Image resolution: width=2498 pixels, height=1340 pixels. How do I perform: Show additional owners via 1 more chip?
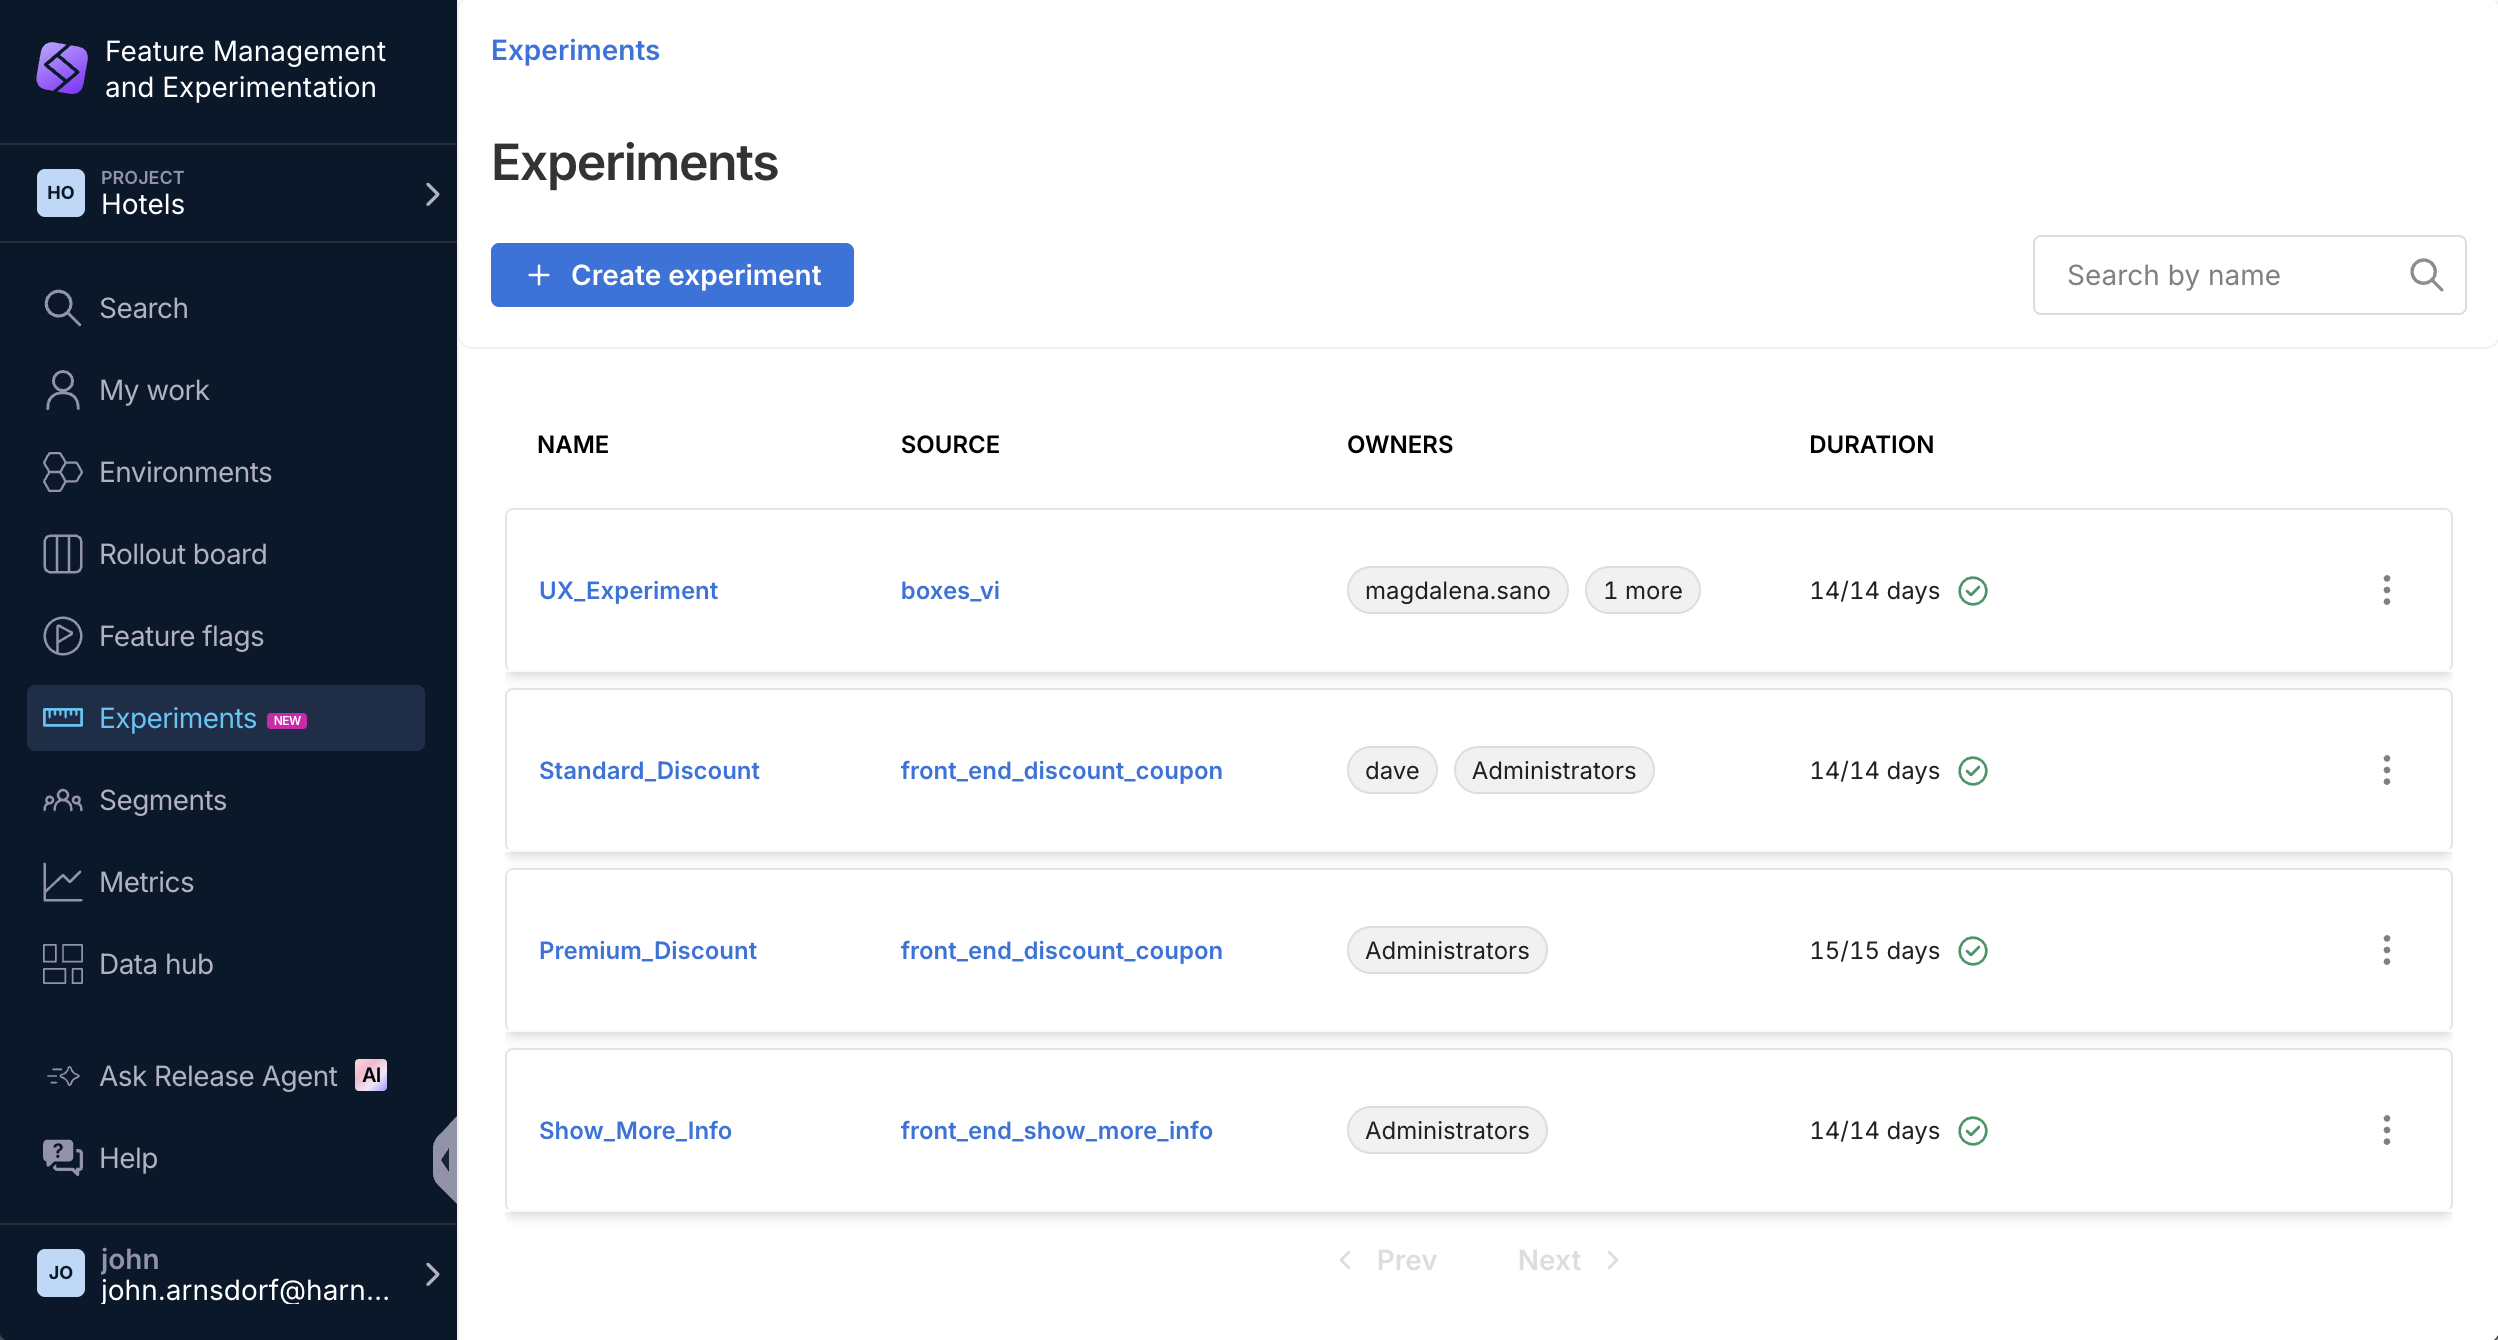(1642, 590)
